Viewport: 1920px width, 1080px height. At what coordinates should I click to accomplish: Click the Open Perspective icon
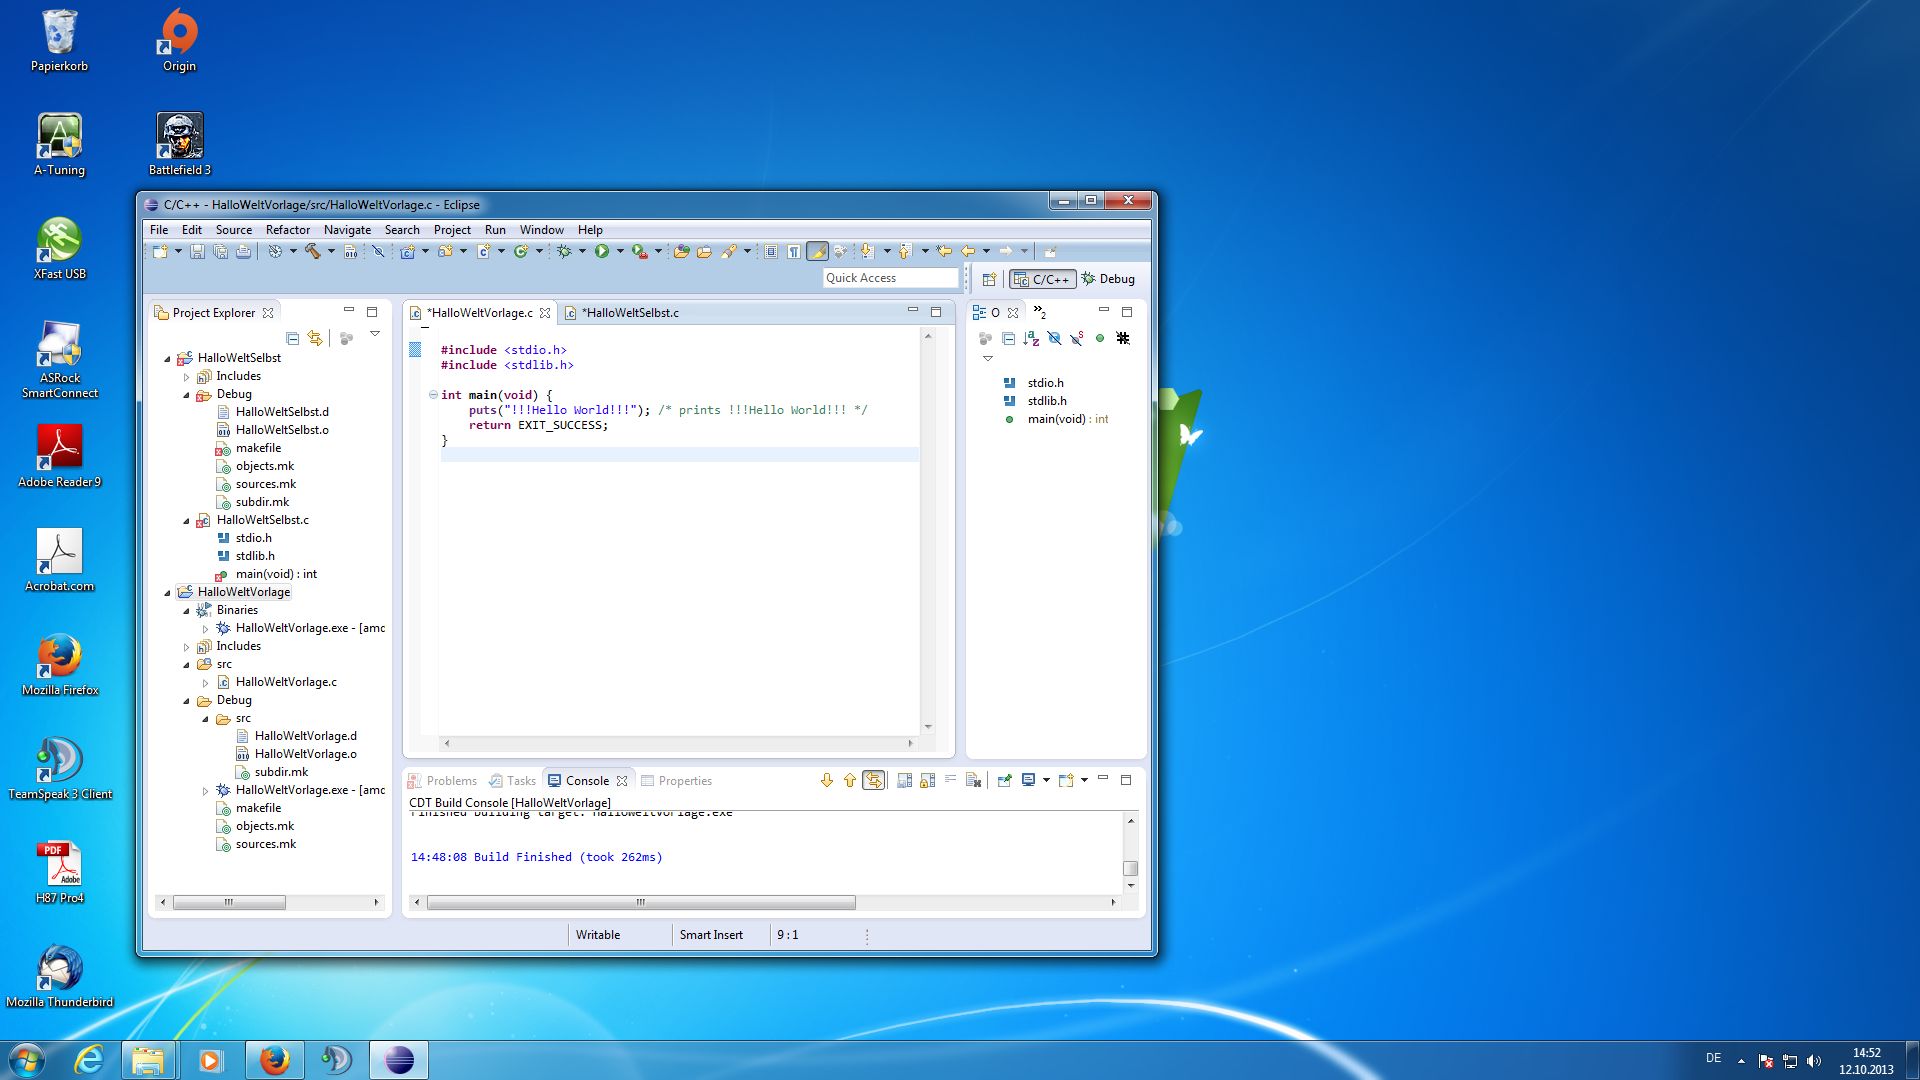tap(989, 280)
